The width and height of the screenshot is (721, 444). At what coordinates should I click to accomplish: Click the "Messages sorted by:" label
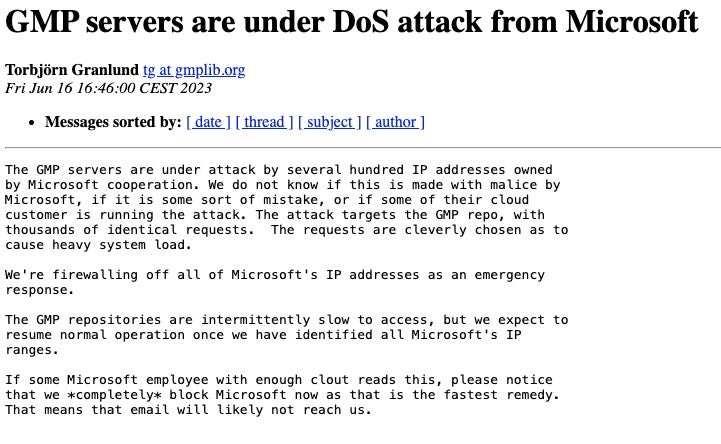(113, 122)
